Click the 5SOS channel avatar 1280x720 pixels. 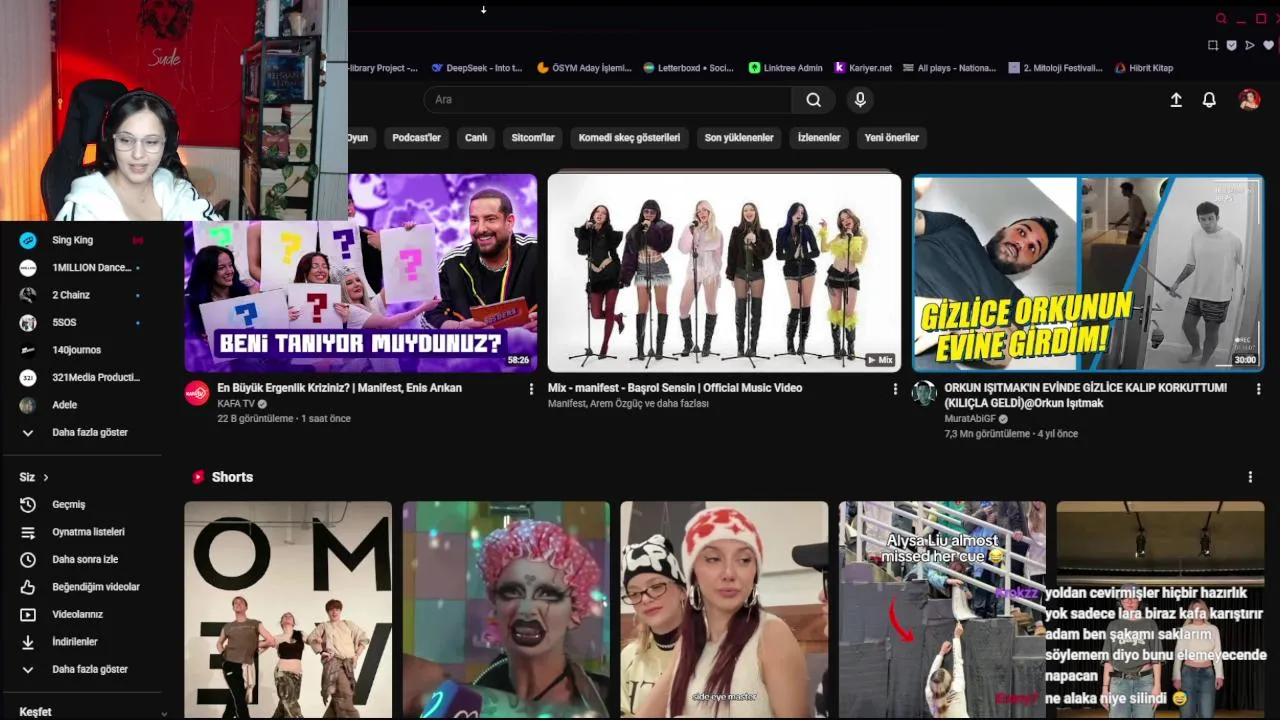(28, 323)
